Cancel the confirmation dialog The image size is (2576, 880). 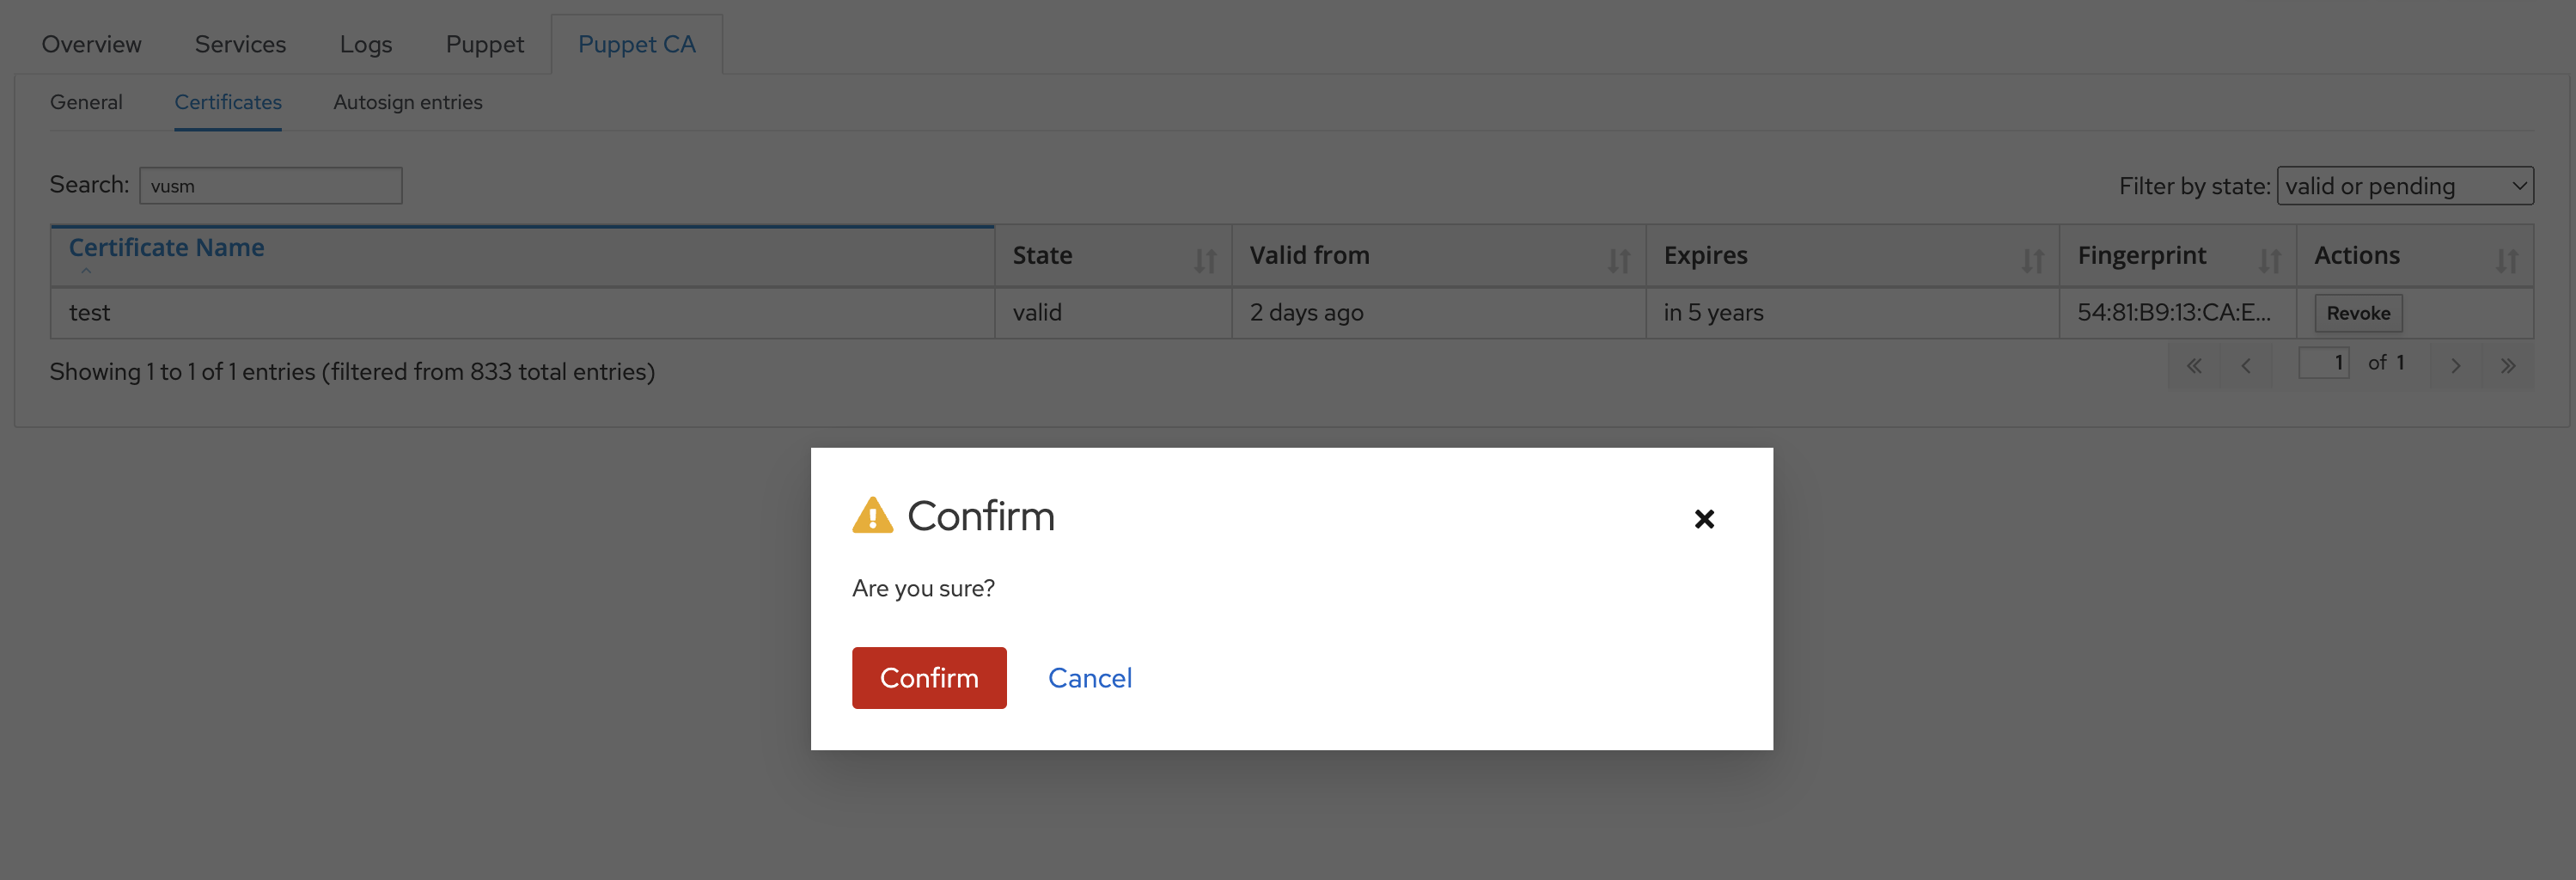tap(1090, 678)
